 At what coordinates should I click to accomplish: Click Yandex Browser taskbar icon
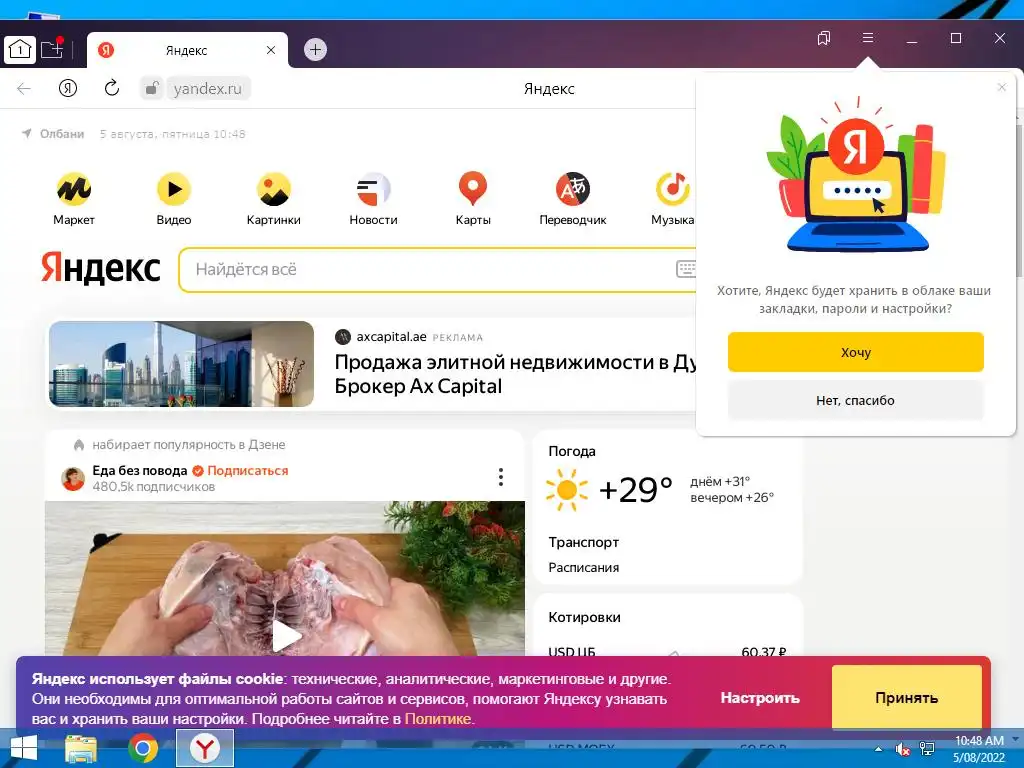205,748
